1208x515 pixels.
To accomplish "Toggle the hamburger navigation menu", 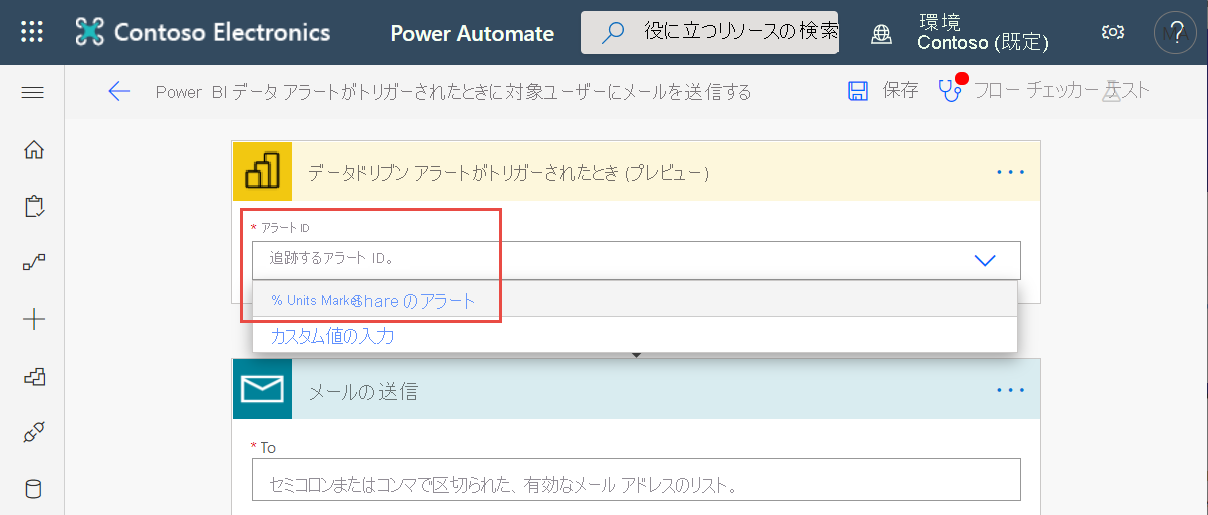I will 33,93.
